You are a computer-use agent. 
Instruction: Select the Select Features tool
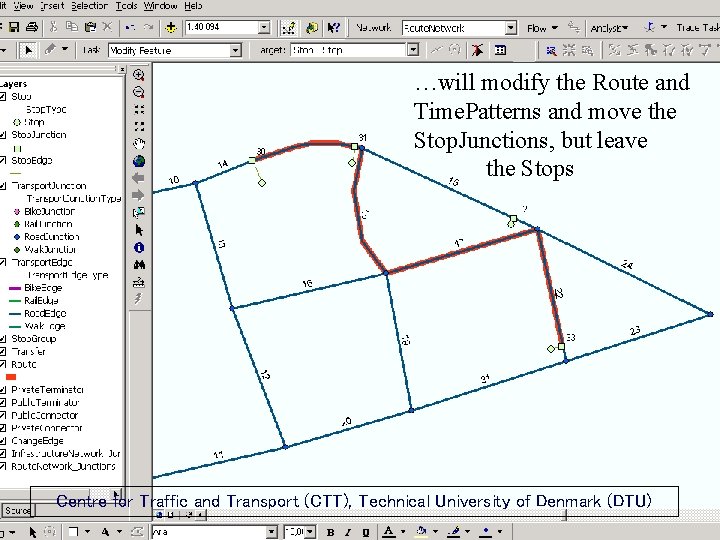[139, 213]
